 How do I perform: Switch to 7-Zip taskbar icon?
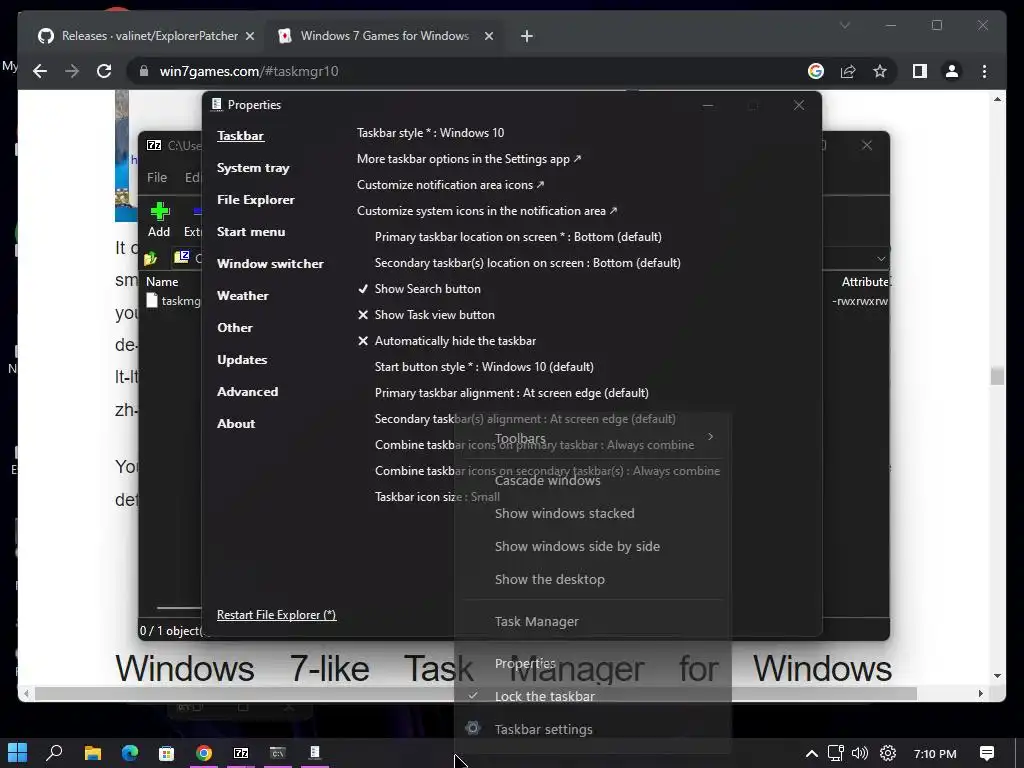241,753
